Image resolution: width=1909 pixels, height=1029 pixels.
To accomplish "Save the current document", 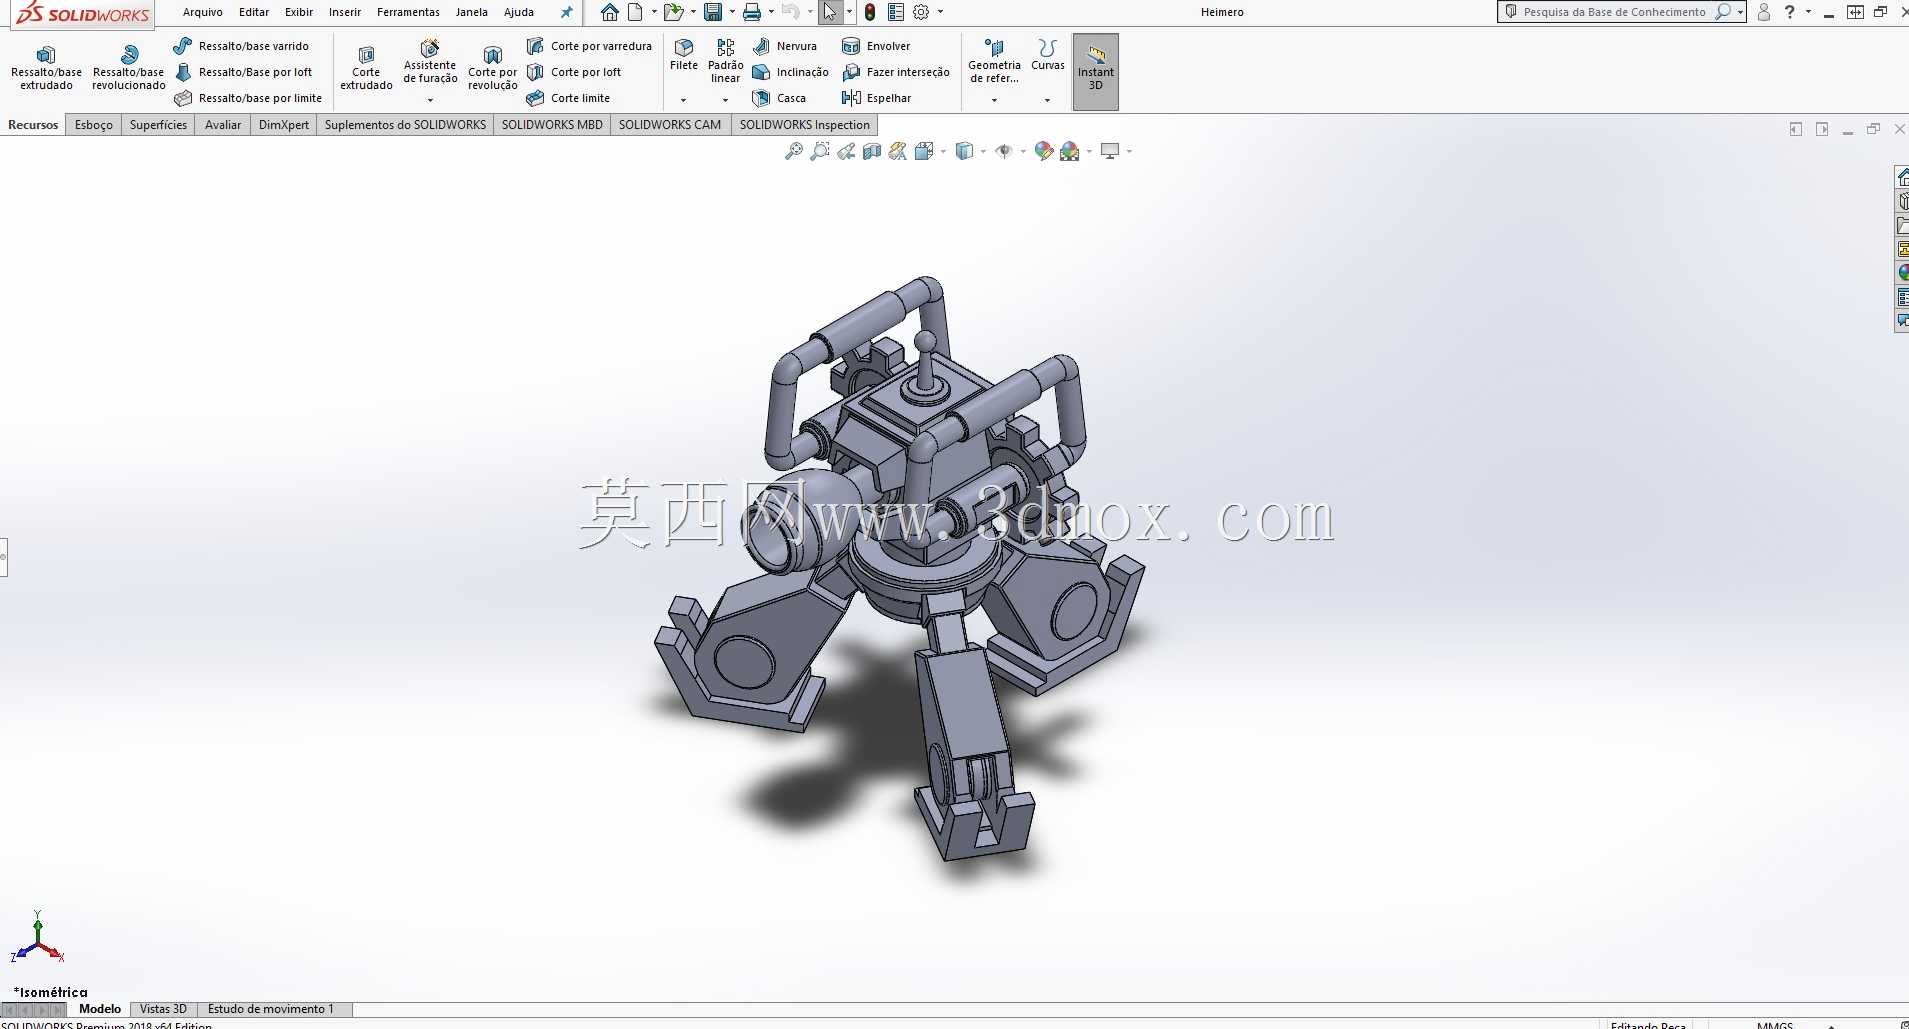I will click(713, 12).
